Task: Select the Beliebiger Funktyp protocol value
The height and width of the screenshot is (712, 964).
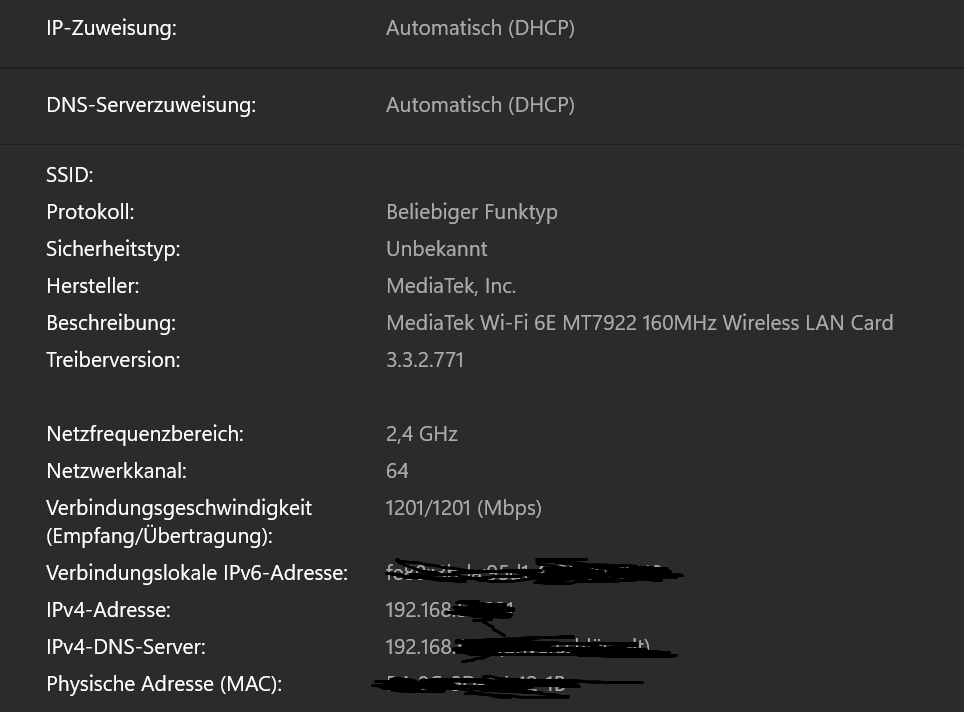Action: click(472, 212)
